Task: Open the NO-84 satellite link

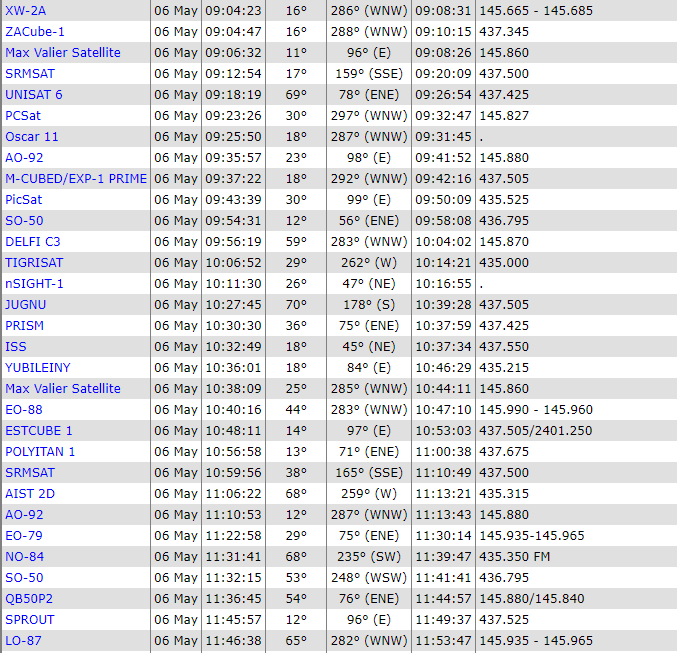Action: point(24,557)
